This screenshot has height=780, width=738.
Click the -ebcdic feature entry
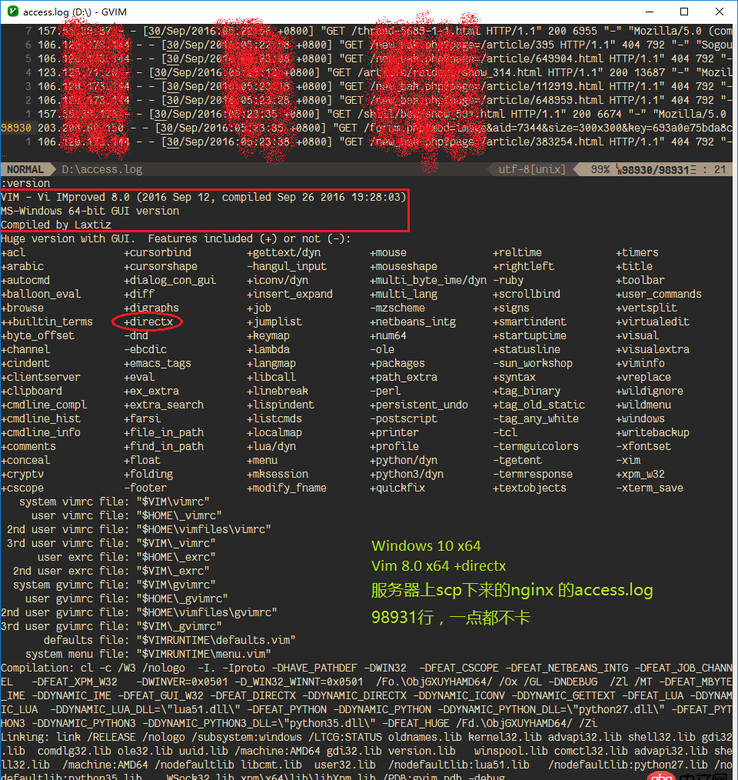pyautogui.click(x=145, y=350)
